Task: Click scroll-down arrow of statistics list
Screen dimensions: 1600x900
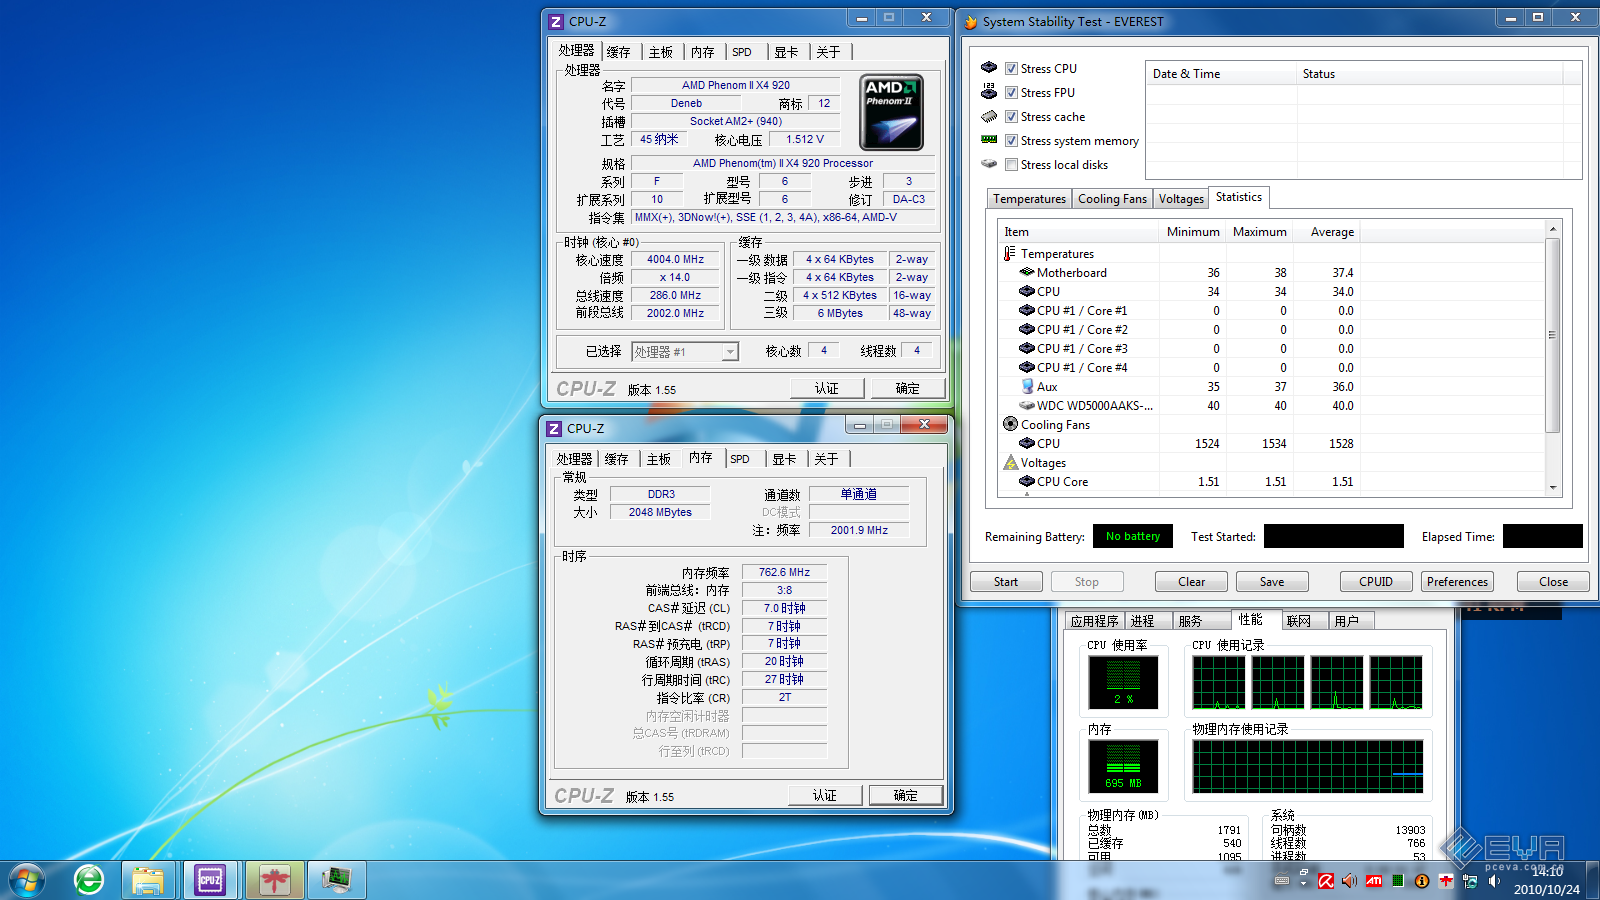Action: [x=1553, y=488]
